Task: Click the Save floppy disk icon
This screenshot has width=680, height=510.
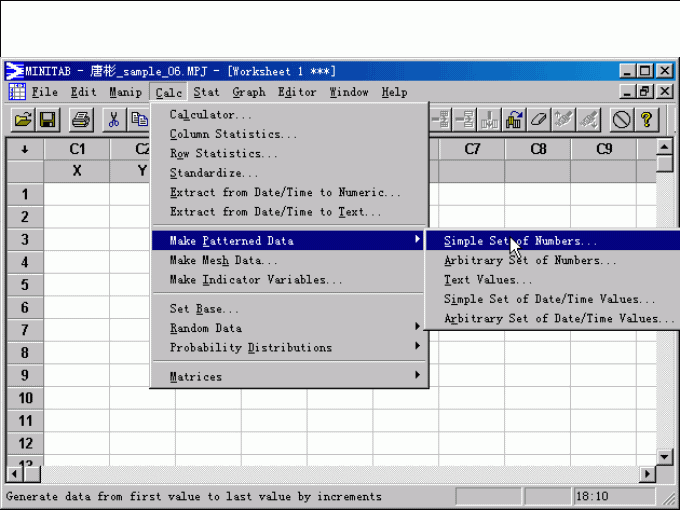Action: click(47, 120)
